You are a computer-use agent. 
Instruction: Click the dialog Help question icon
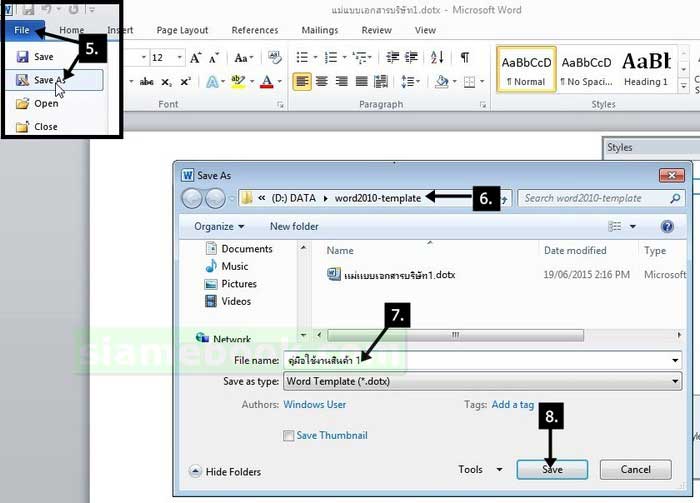pyautogui.click(x=667, y=227)
